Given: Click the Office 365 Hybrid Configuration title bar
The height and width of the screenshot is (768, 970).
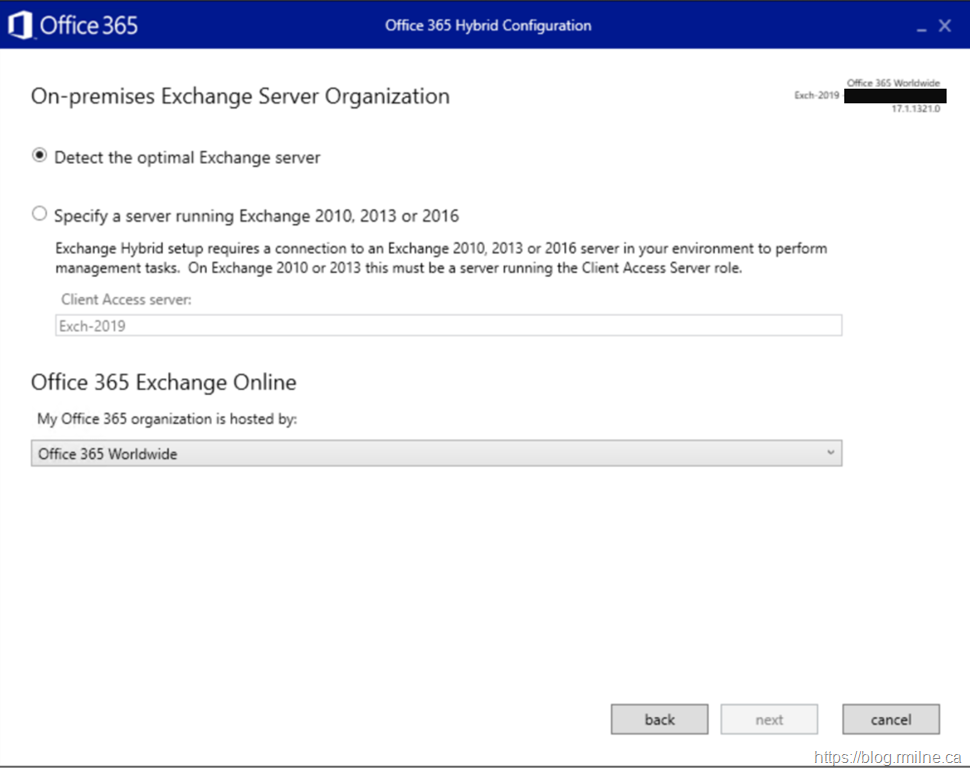Looking at the screenshot, I should [488, 25].
